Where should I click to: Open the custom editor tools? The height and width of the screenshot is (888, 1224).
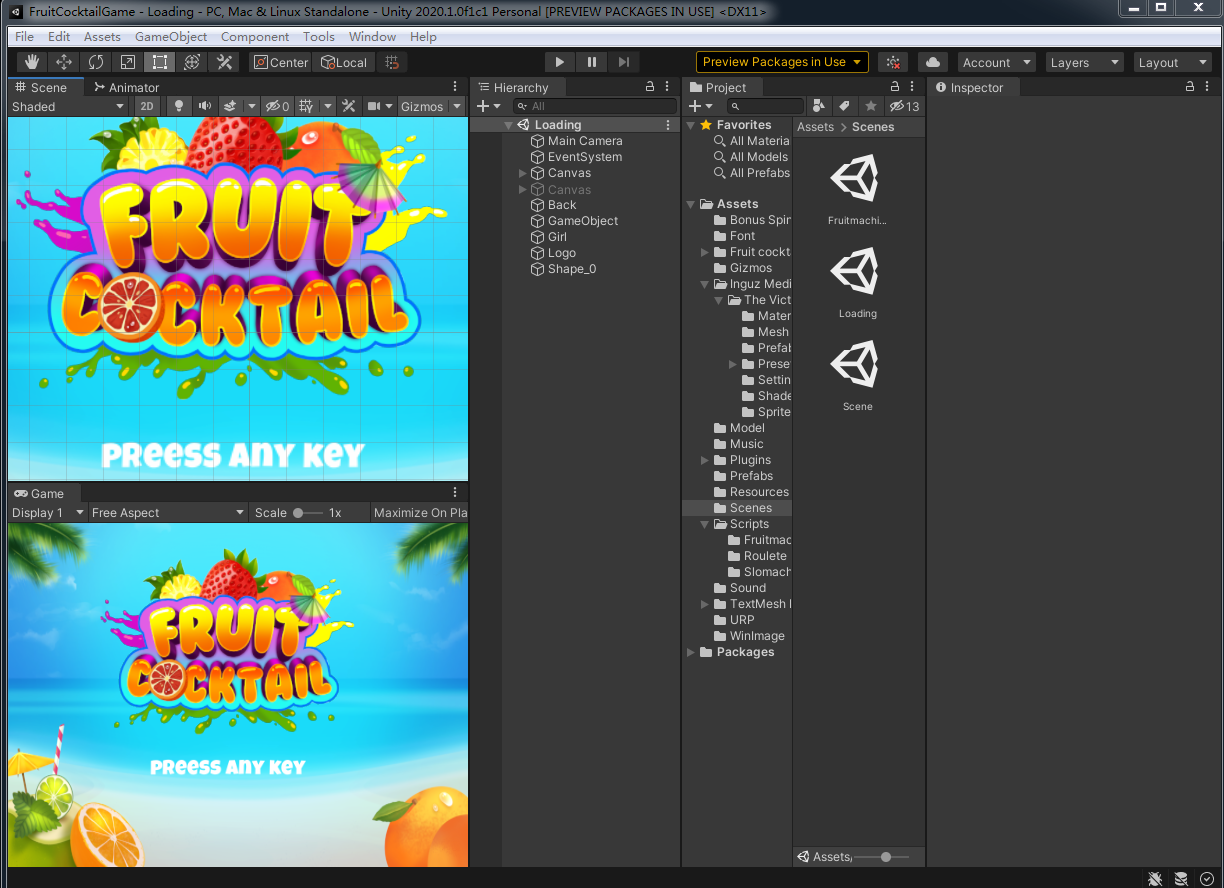[x=223, y=62]
